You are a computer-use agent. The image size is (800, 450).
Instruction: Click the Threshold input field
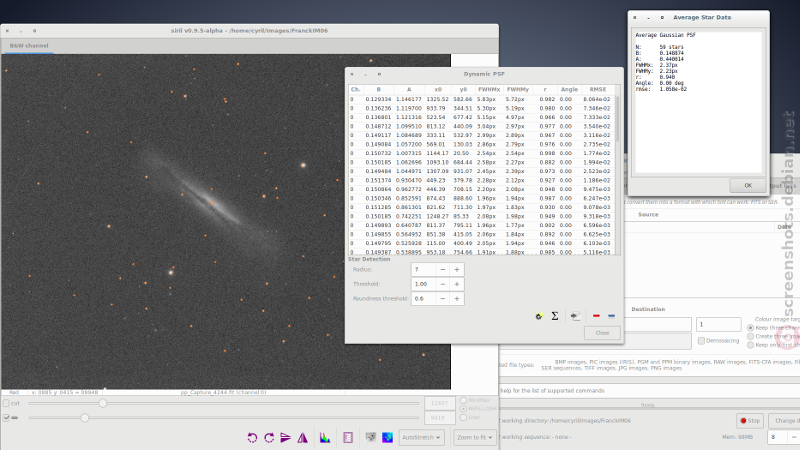tap(423, 284)
